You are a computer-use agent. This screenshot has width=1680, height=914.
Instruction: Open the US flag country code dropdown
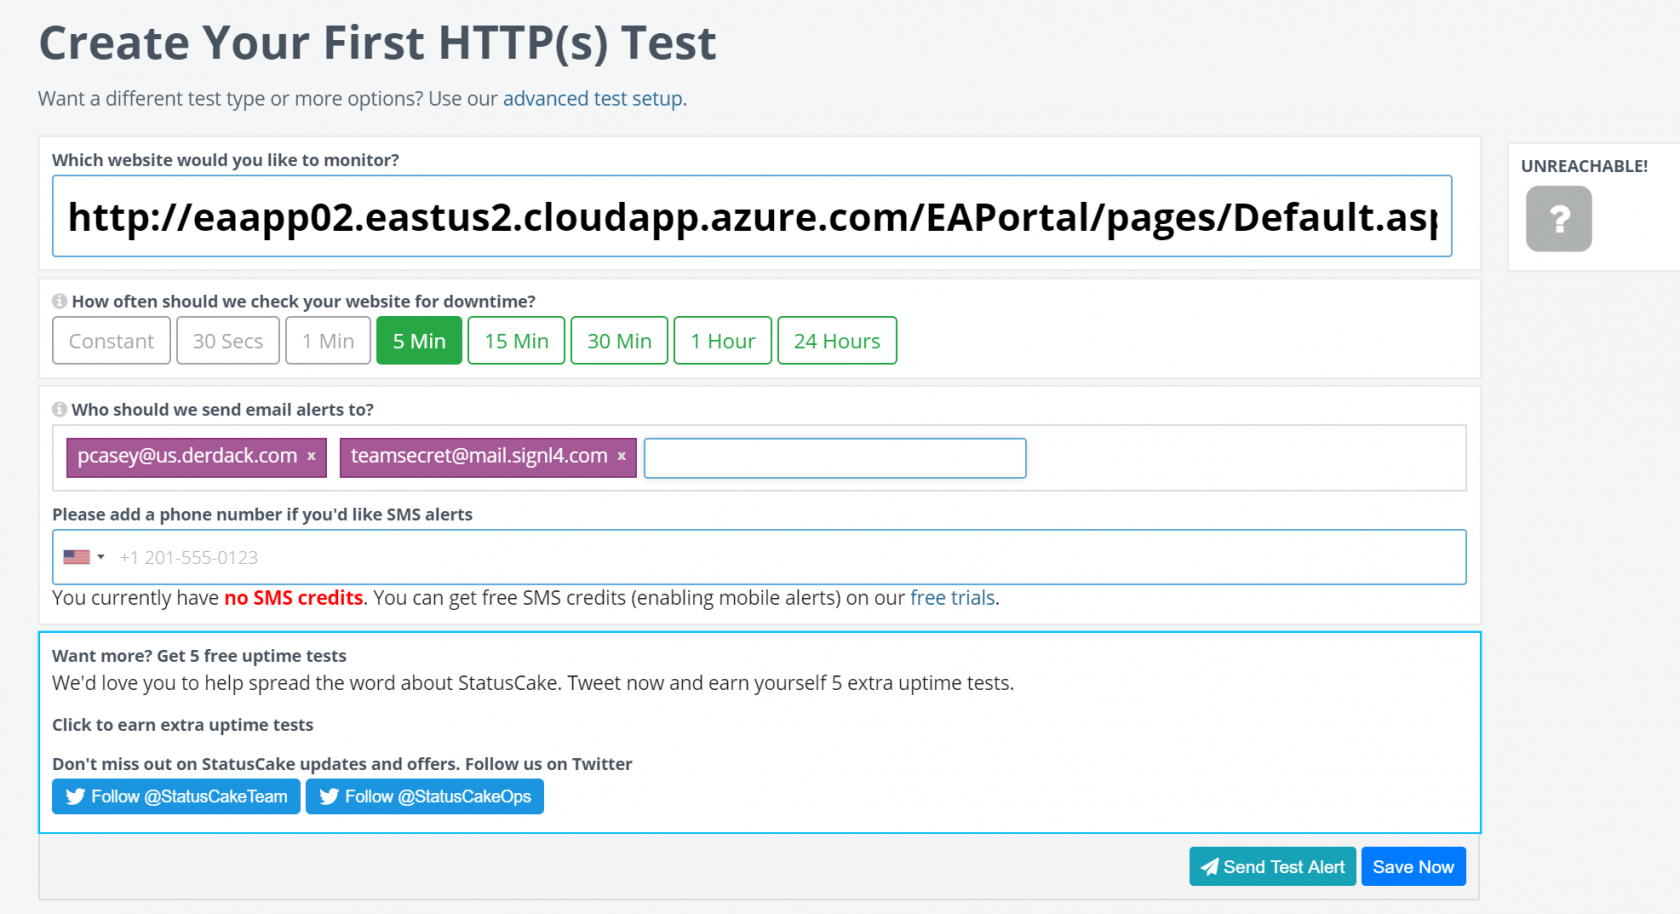(x=84, y=557)
